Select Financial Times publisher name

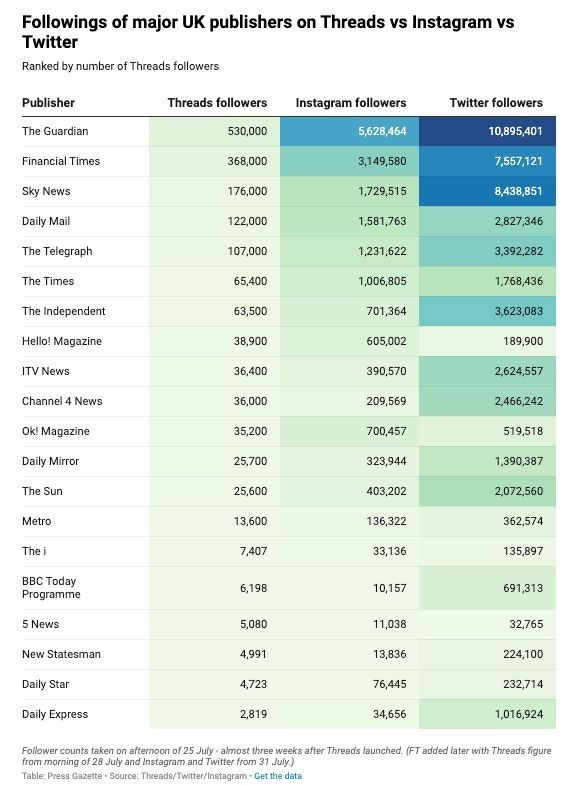pyautogui.click(x=61, y=161)
